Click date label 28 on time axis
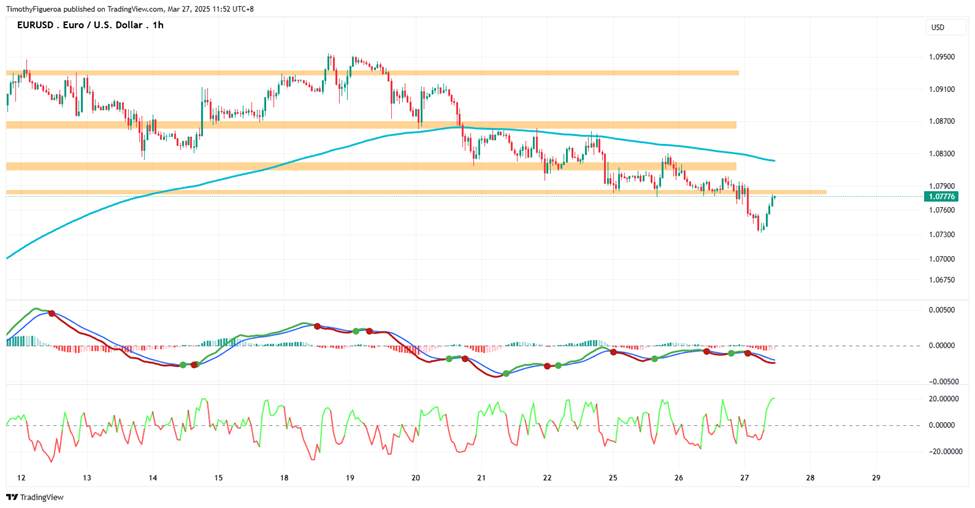The height and width of the screenshot is (508, 975). coord(810,478)
